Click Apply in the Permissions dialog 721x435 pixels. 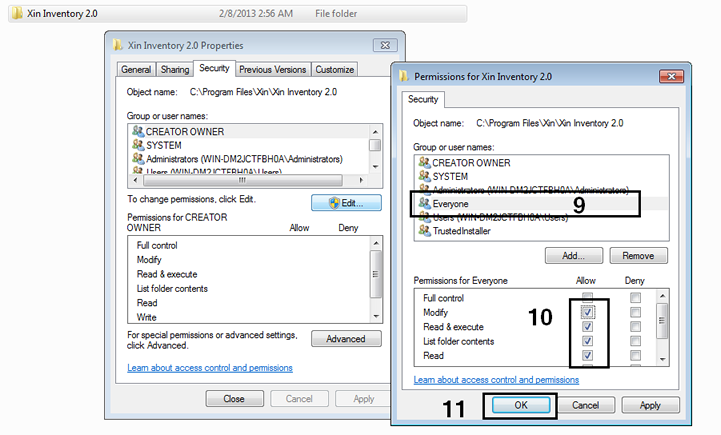[650, 405]
